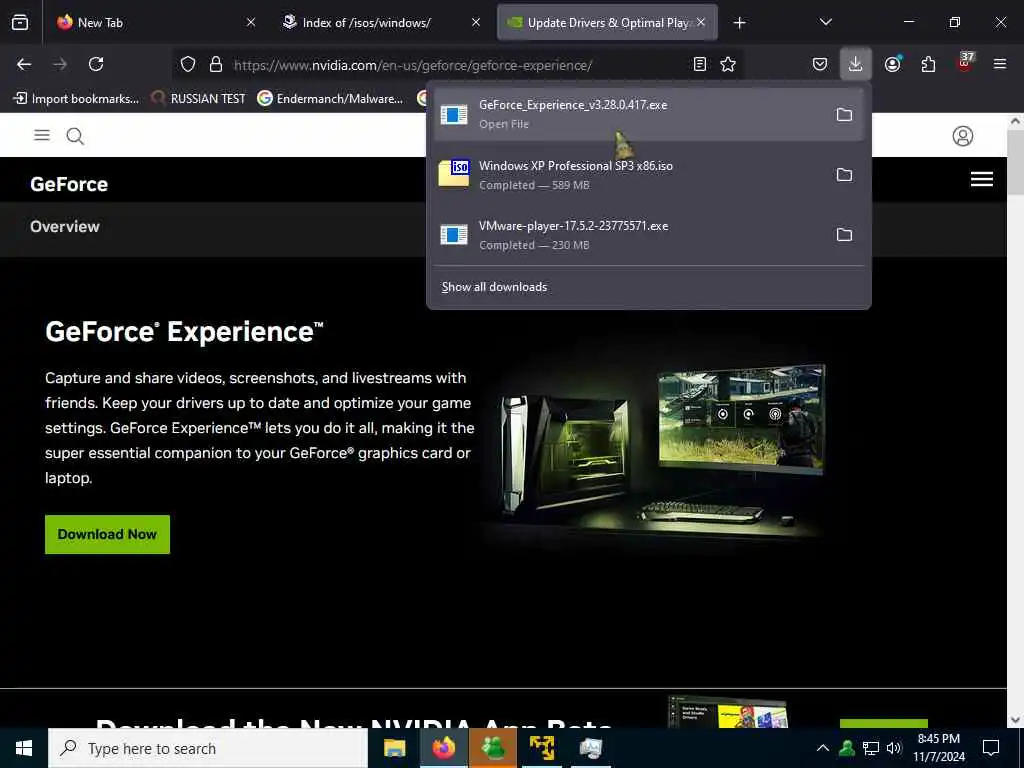
Task: Show Windows XP iso in folder
Action: (844, 174)
